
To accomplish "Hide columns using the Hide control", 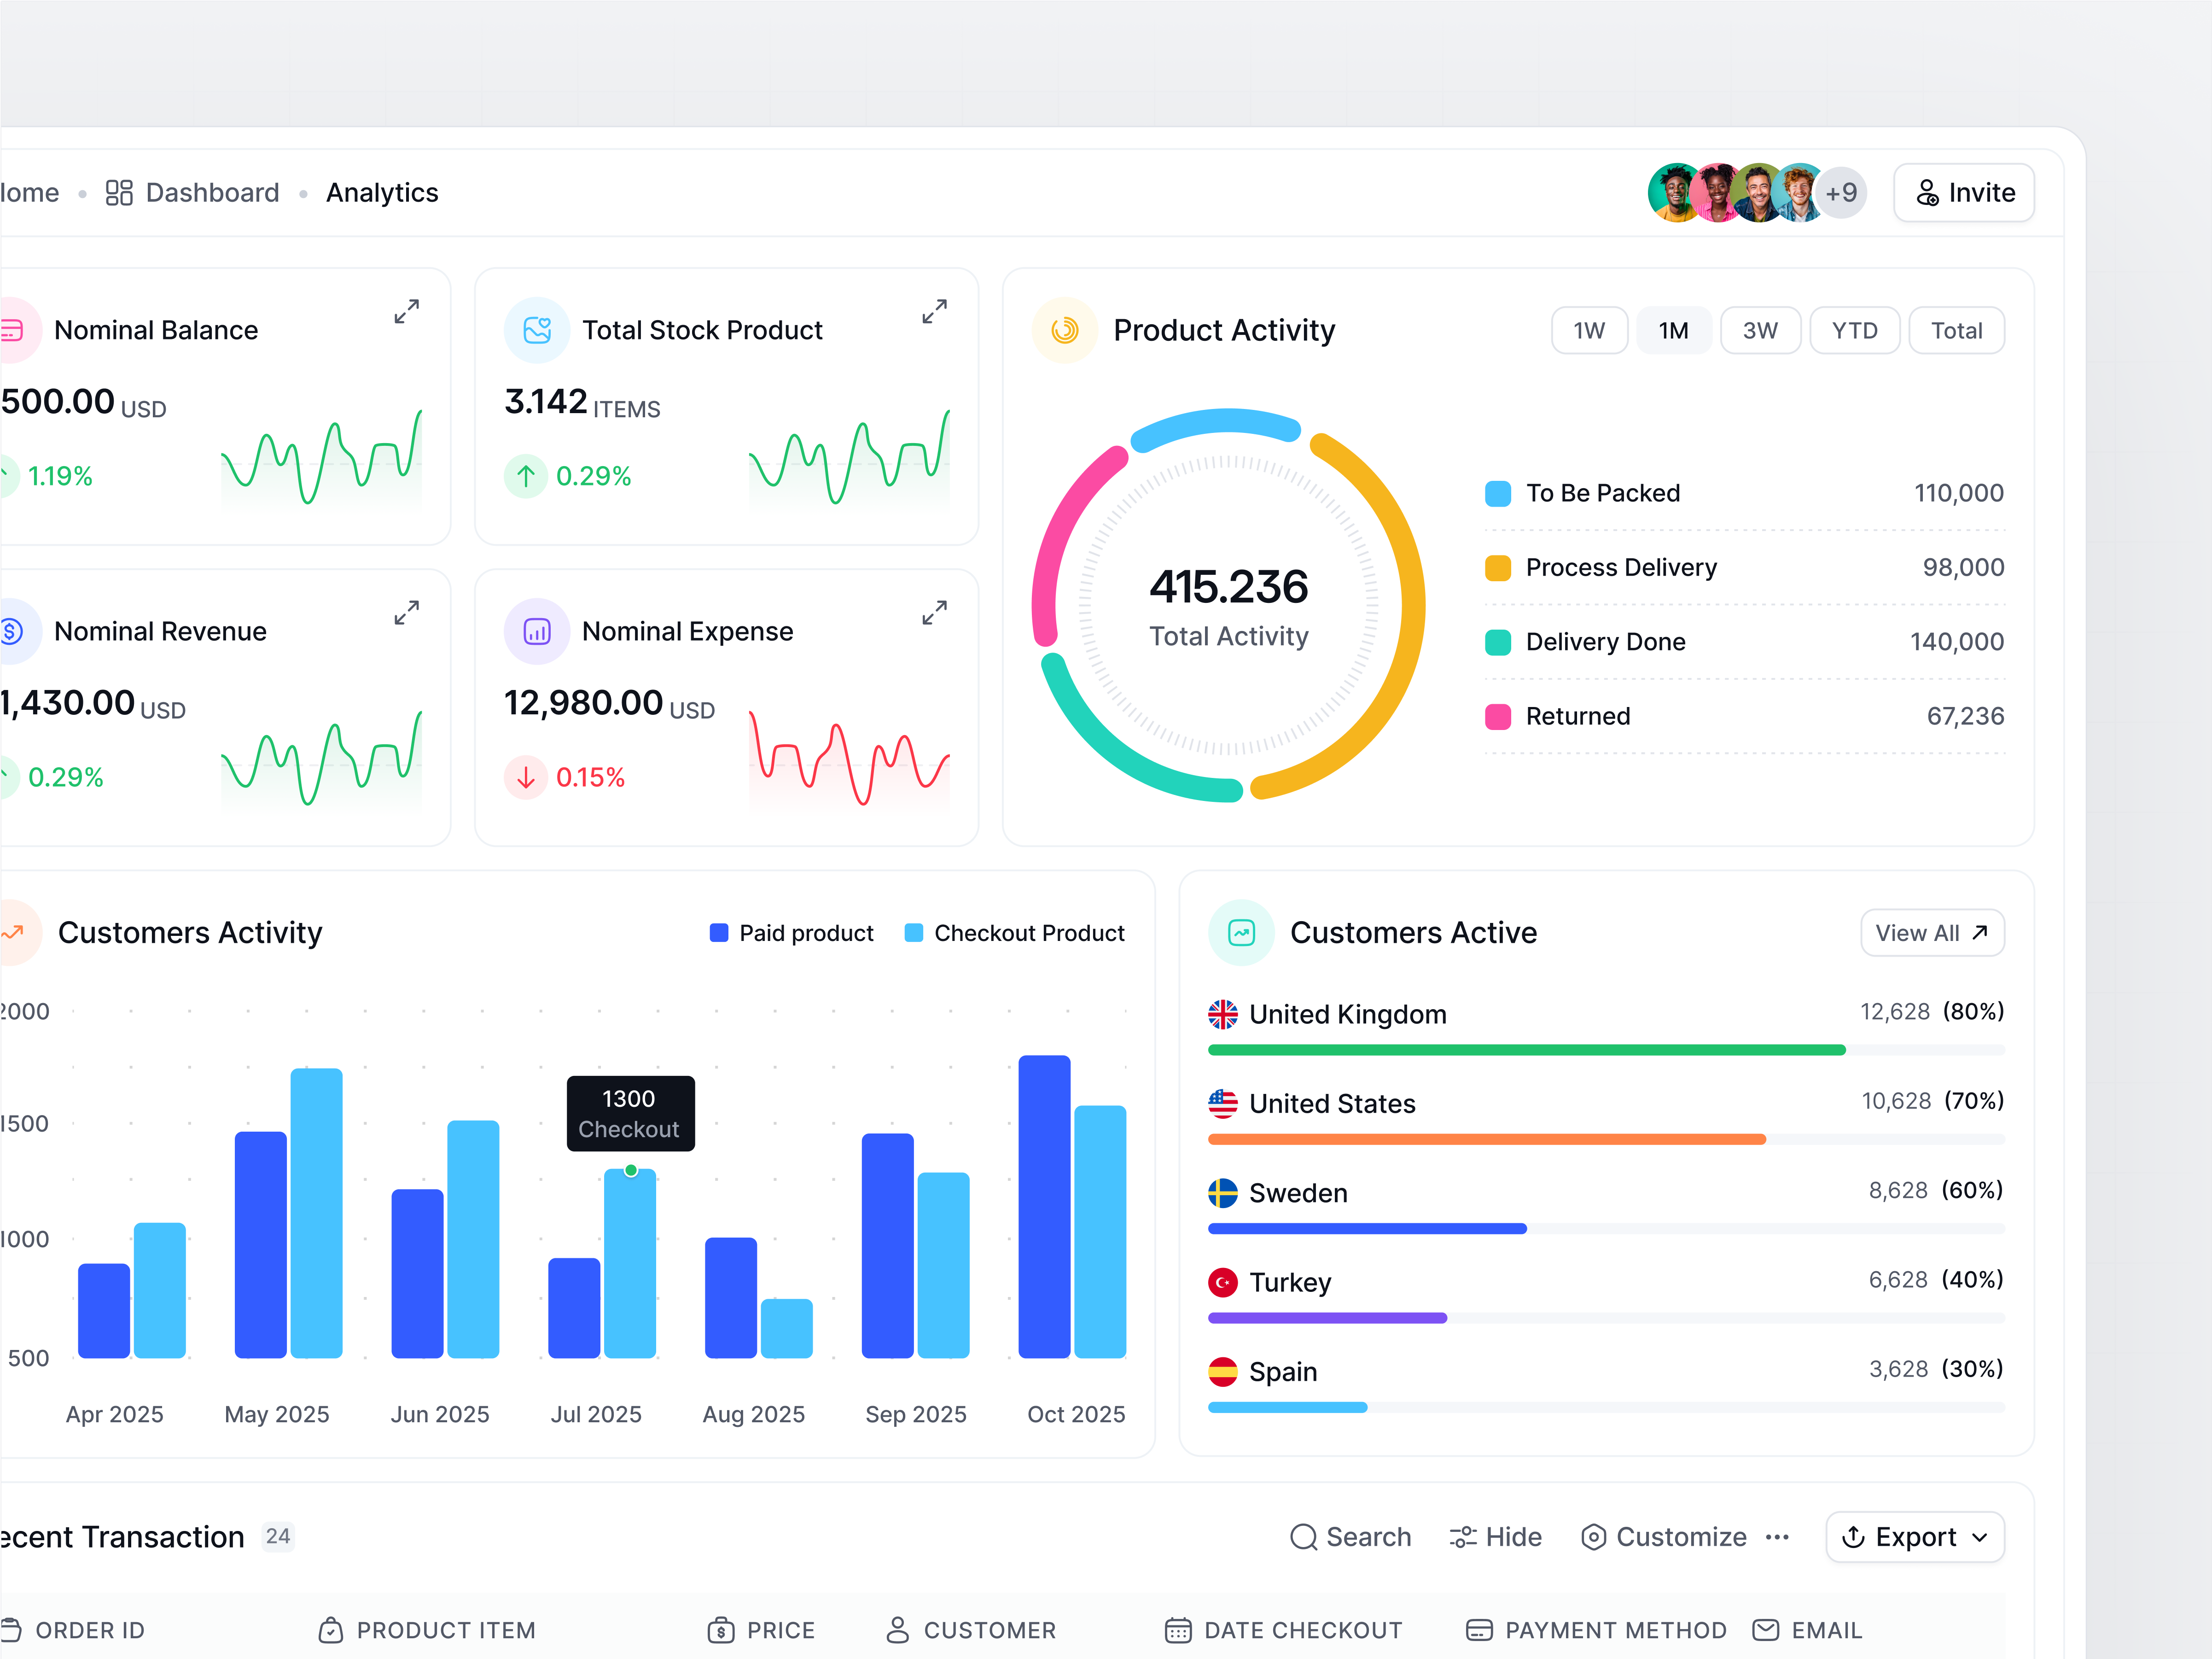I will click(x=1496, y=1537).
